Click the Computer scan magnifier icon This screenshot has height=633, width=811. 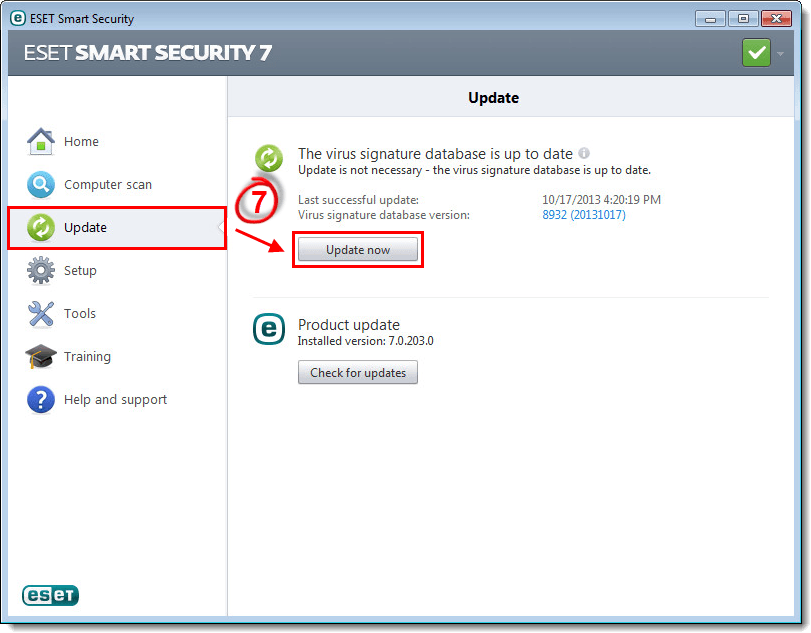[x=41, y=185]
